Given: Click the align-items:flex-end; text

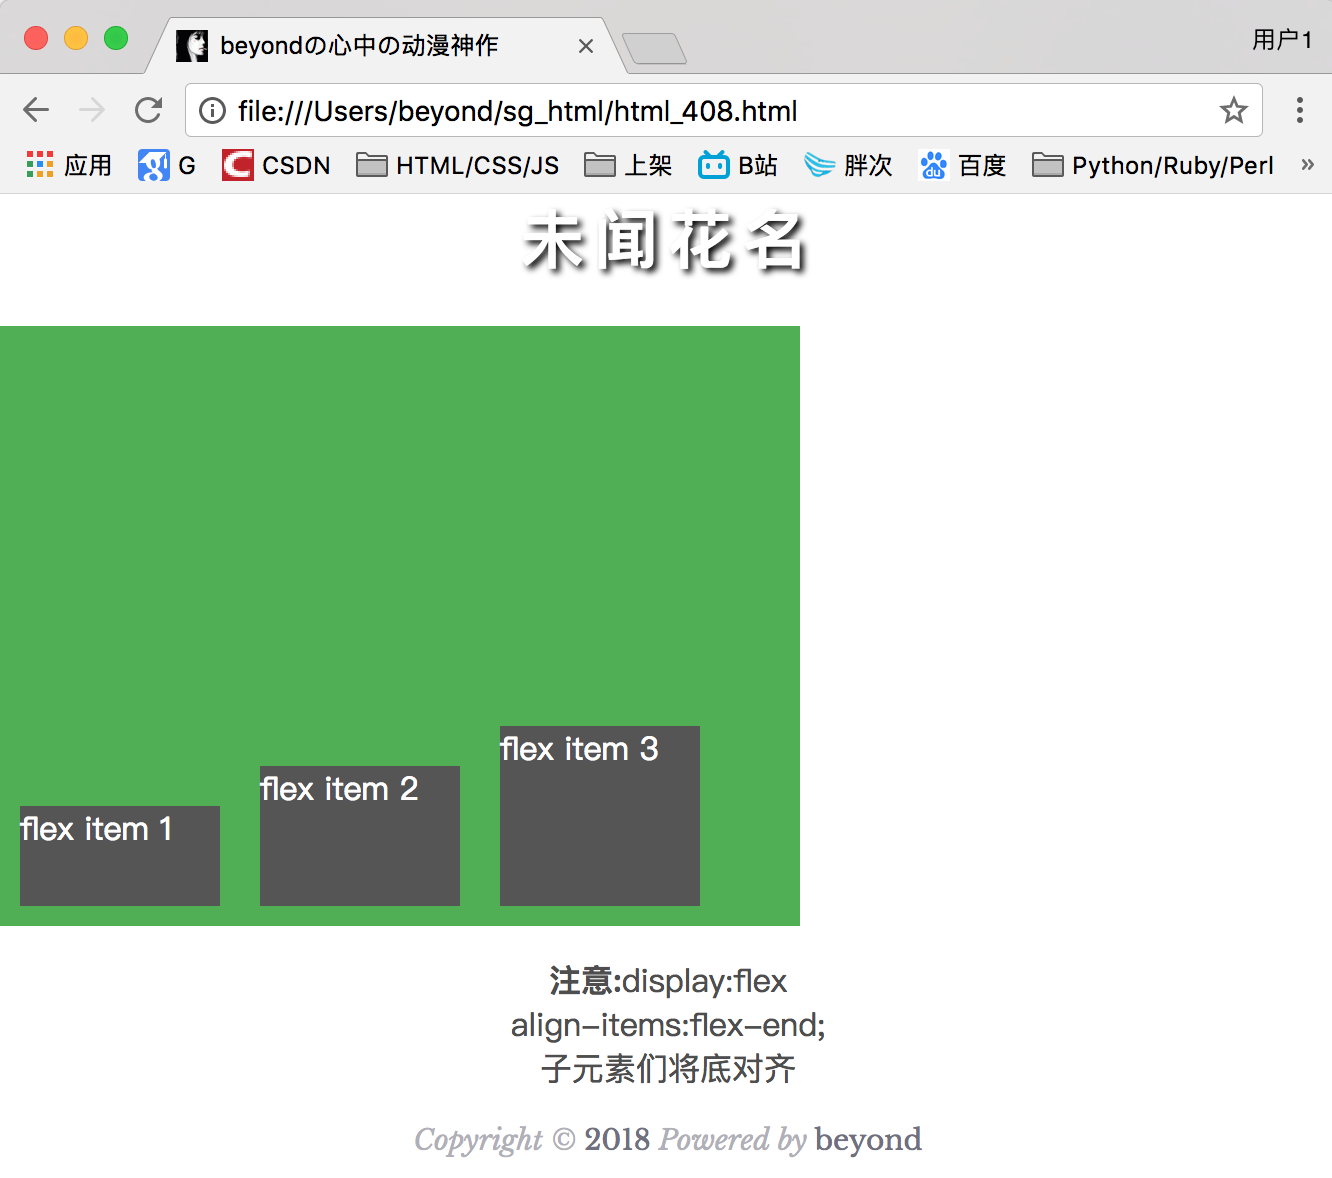Looking at the screenshot, I should (x=668, y=1025).
